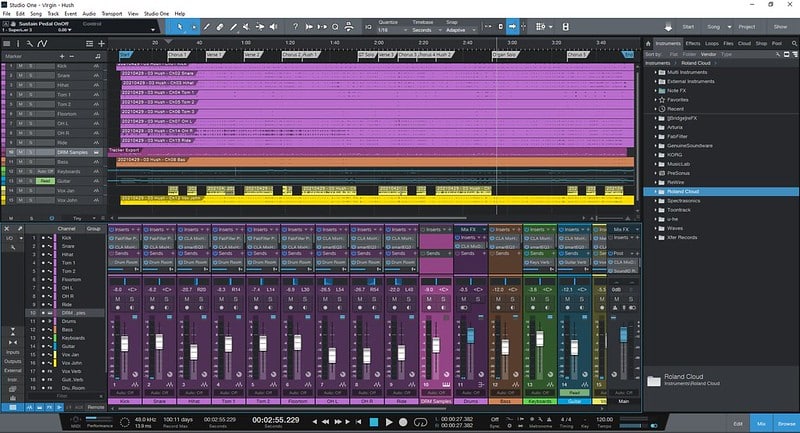Select the Listen speaker tool in the toolbar
The width and height of the screenshot is (800, 433).
coord(273,27)
